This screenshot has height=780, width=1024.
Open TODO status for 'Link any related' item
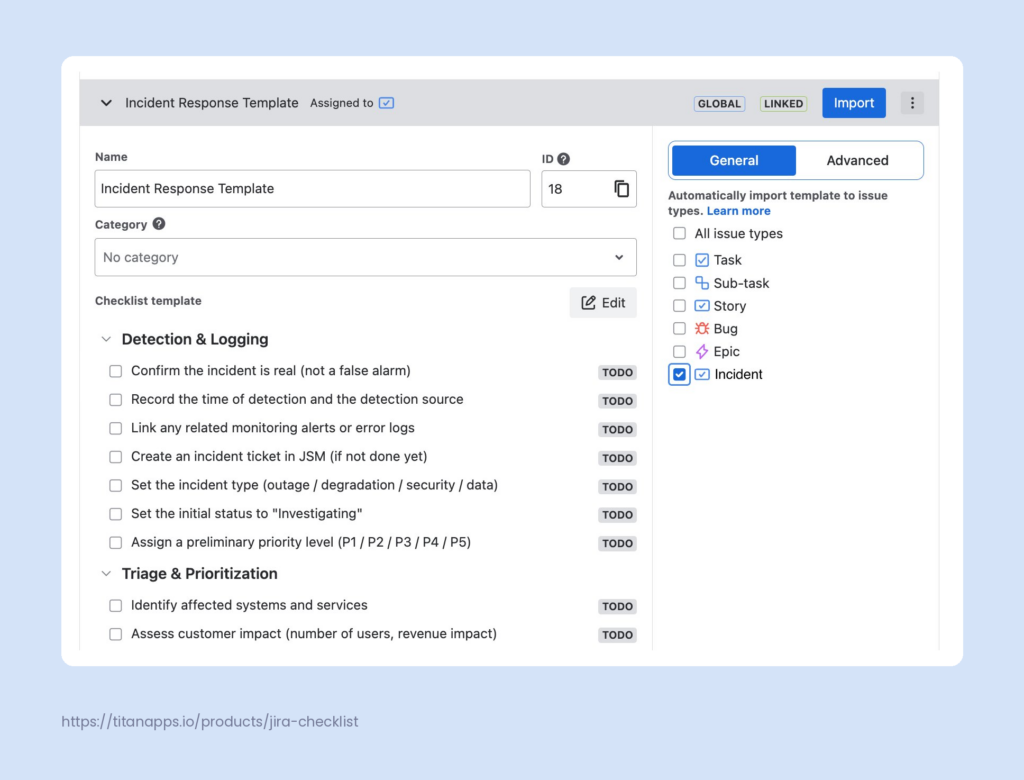pos(617,430)
